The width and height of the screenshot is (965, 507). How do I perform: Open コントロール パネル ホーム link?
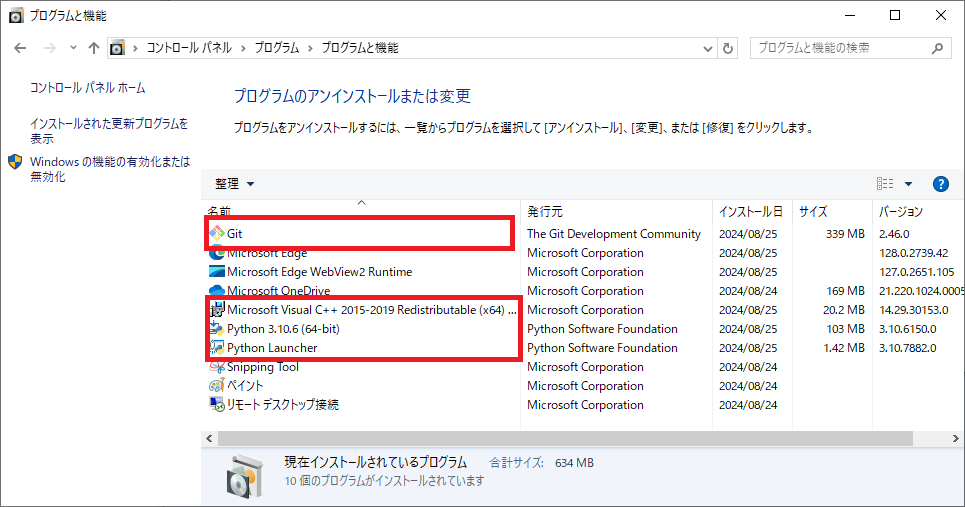(x=87, y=88)
